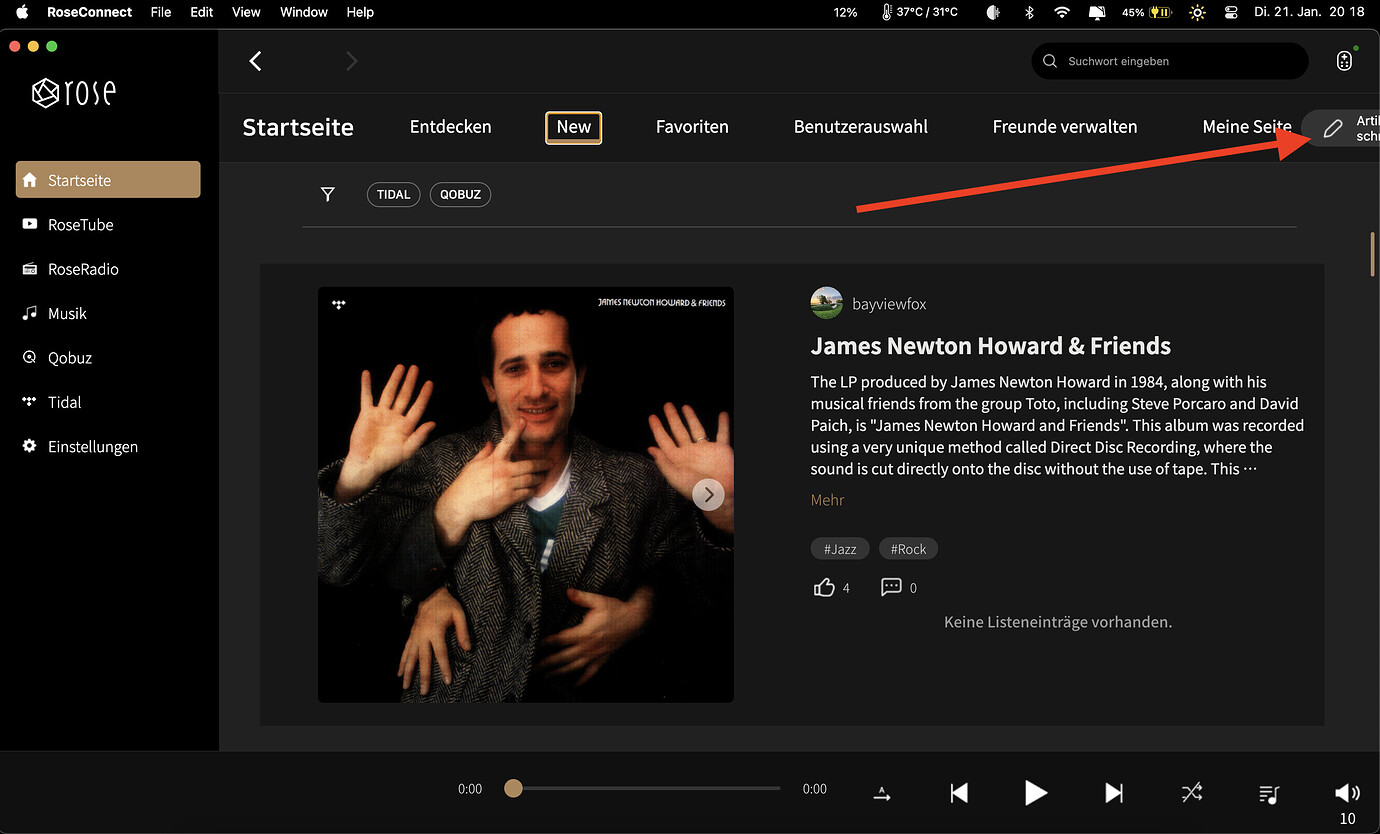Click the repeat mode icon

pos(882,793)
